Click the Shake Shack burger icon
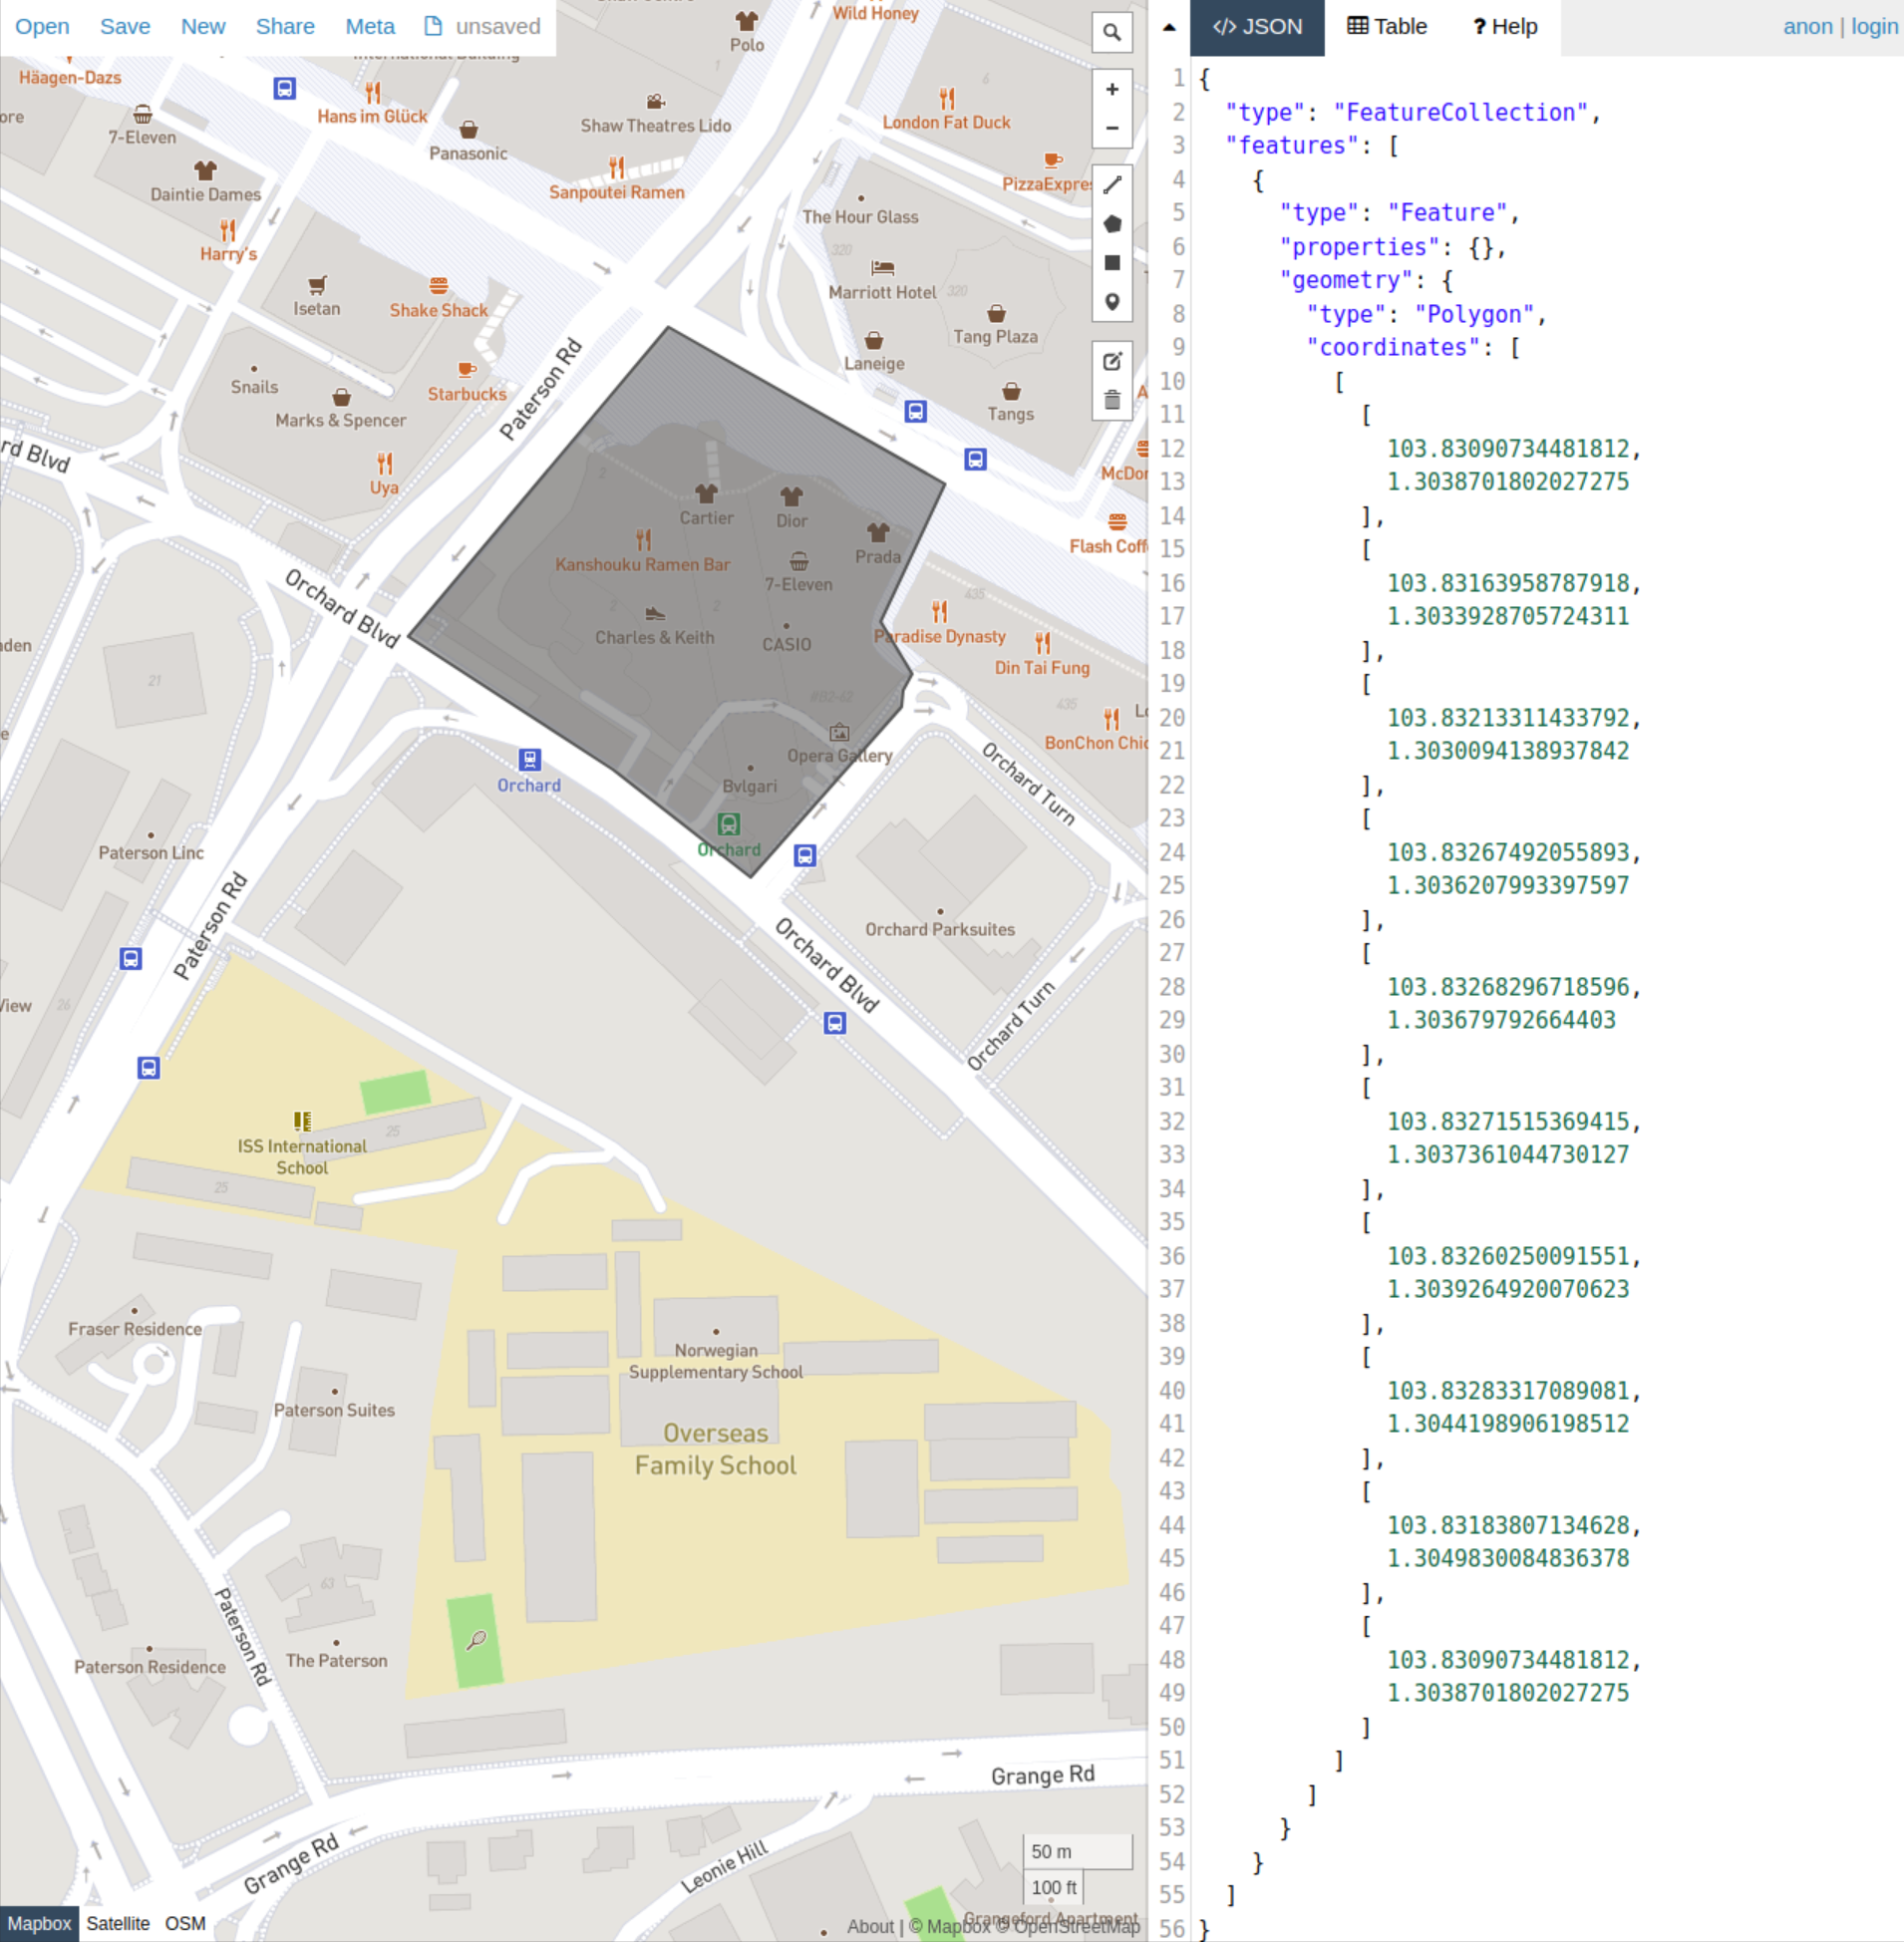1904x1942 pixels. (x=438, y=286)
